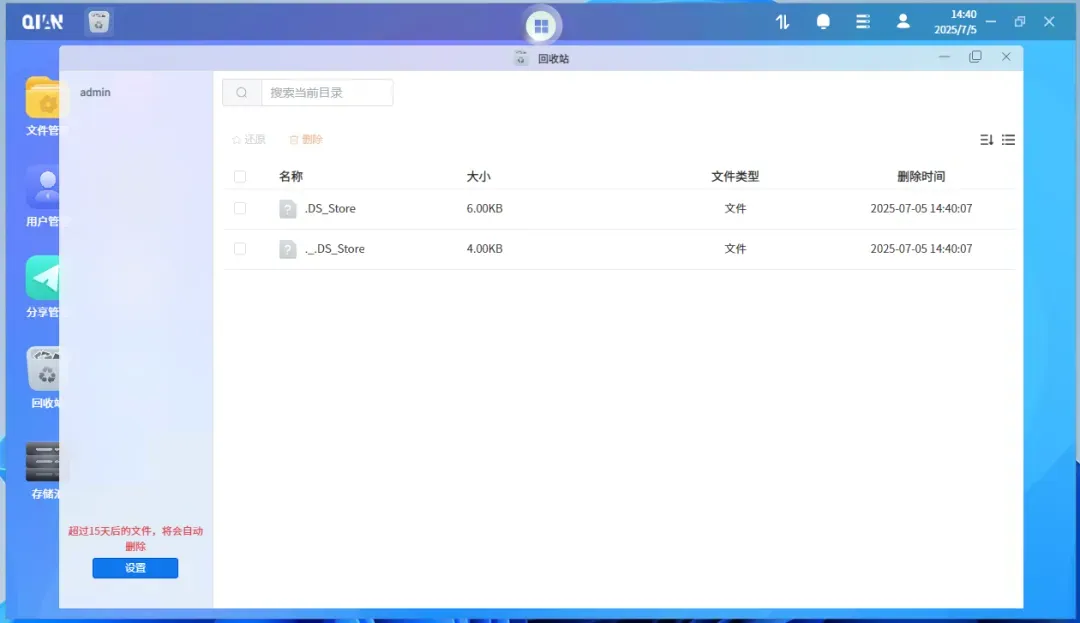
Task: Click the 回收站 window title icon
Action: coord(521,59)
